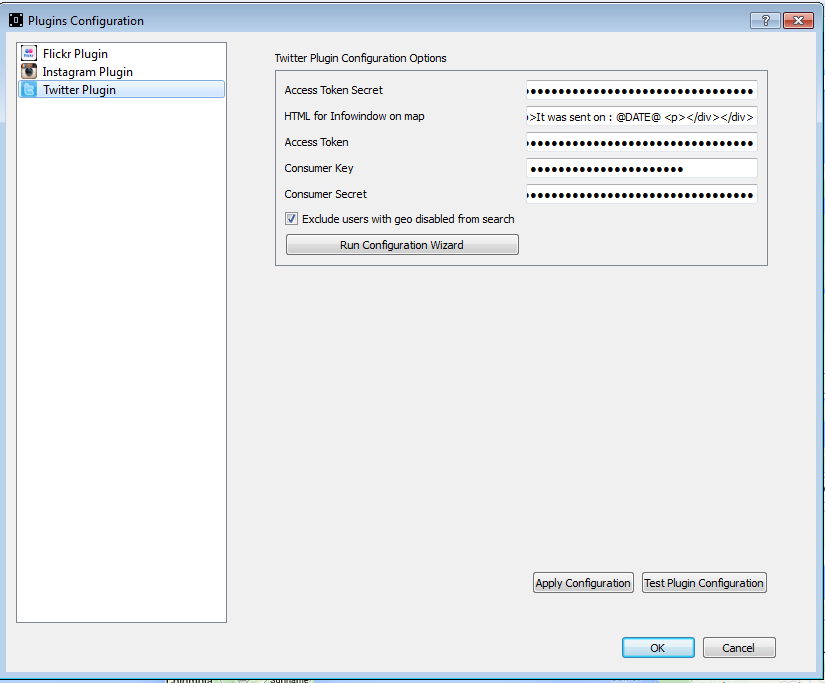Screen dimensions: 825x683
Task: Click the help question mark button
Action: [x=765, y=21]
